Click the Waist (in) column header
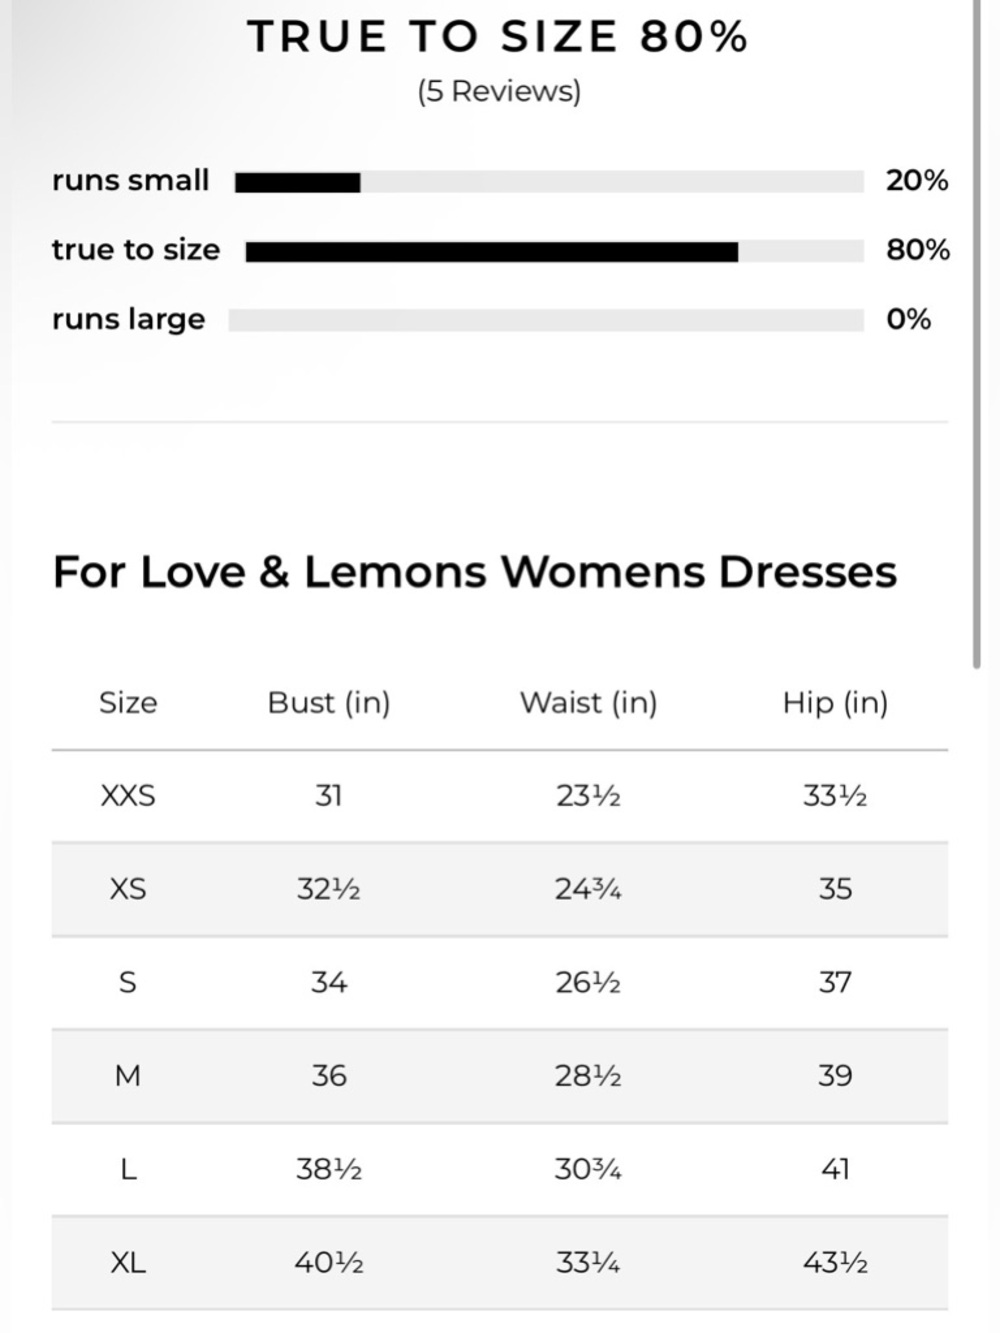 pos(588,703)
